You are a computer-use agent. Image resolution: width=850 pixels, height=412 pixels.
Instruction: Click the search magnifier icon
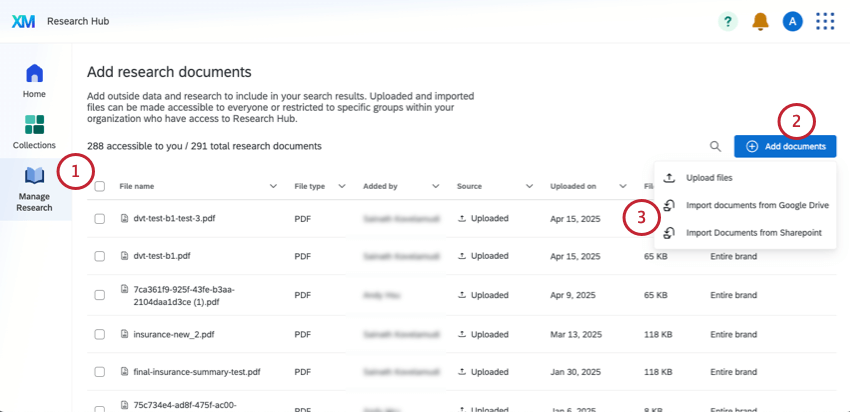coord(715,146)
